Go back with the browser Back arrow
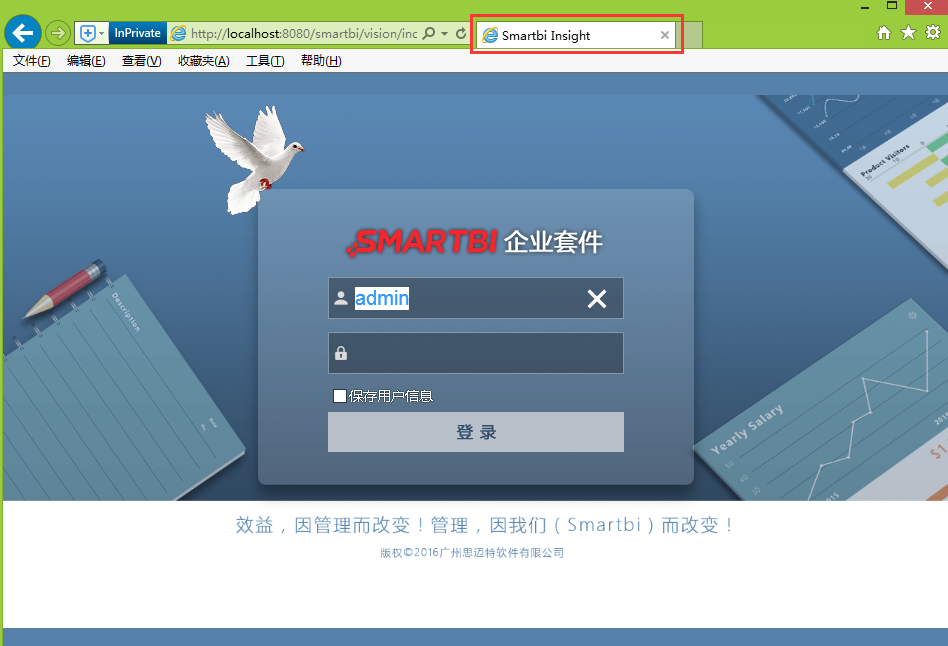948x646 pixels. [x=23, y=33]
